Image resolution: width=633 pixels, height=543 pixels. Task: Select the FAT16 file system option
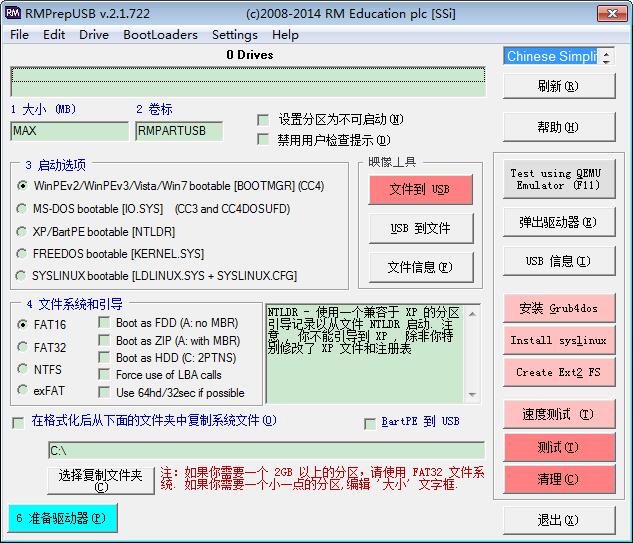click(23, 324)
